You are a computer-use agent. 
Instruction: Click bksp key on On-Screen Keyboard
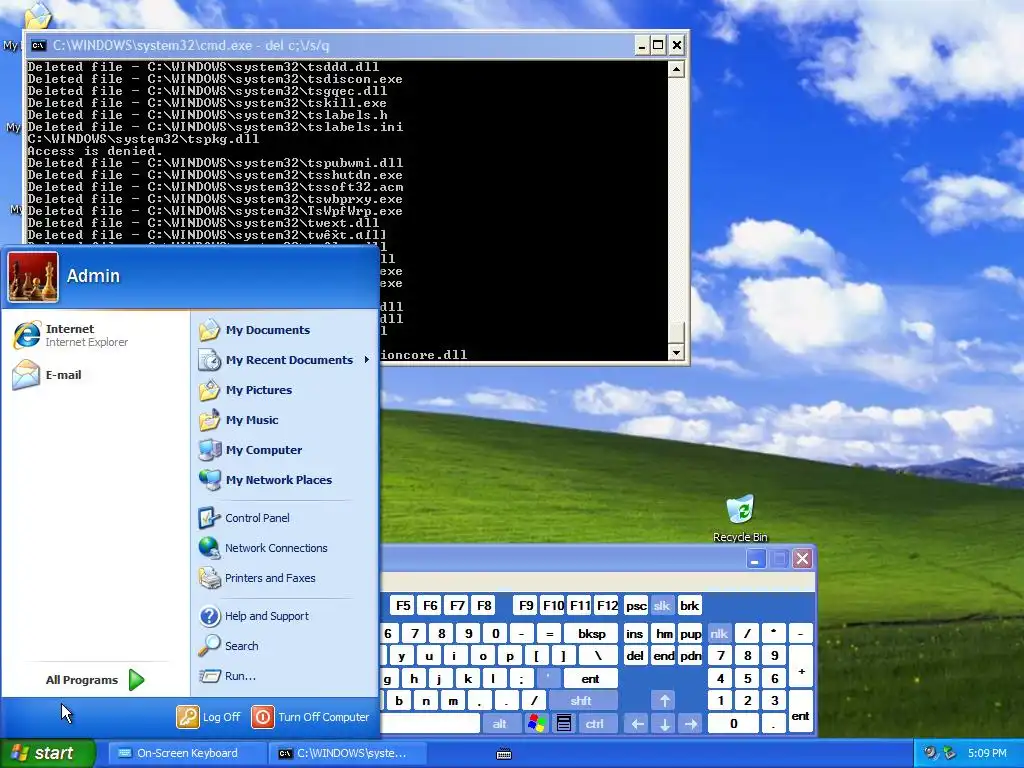point(592,633)
